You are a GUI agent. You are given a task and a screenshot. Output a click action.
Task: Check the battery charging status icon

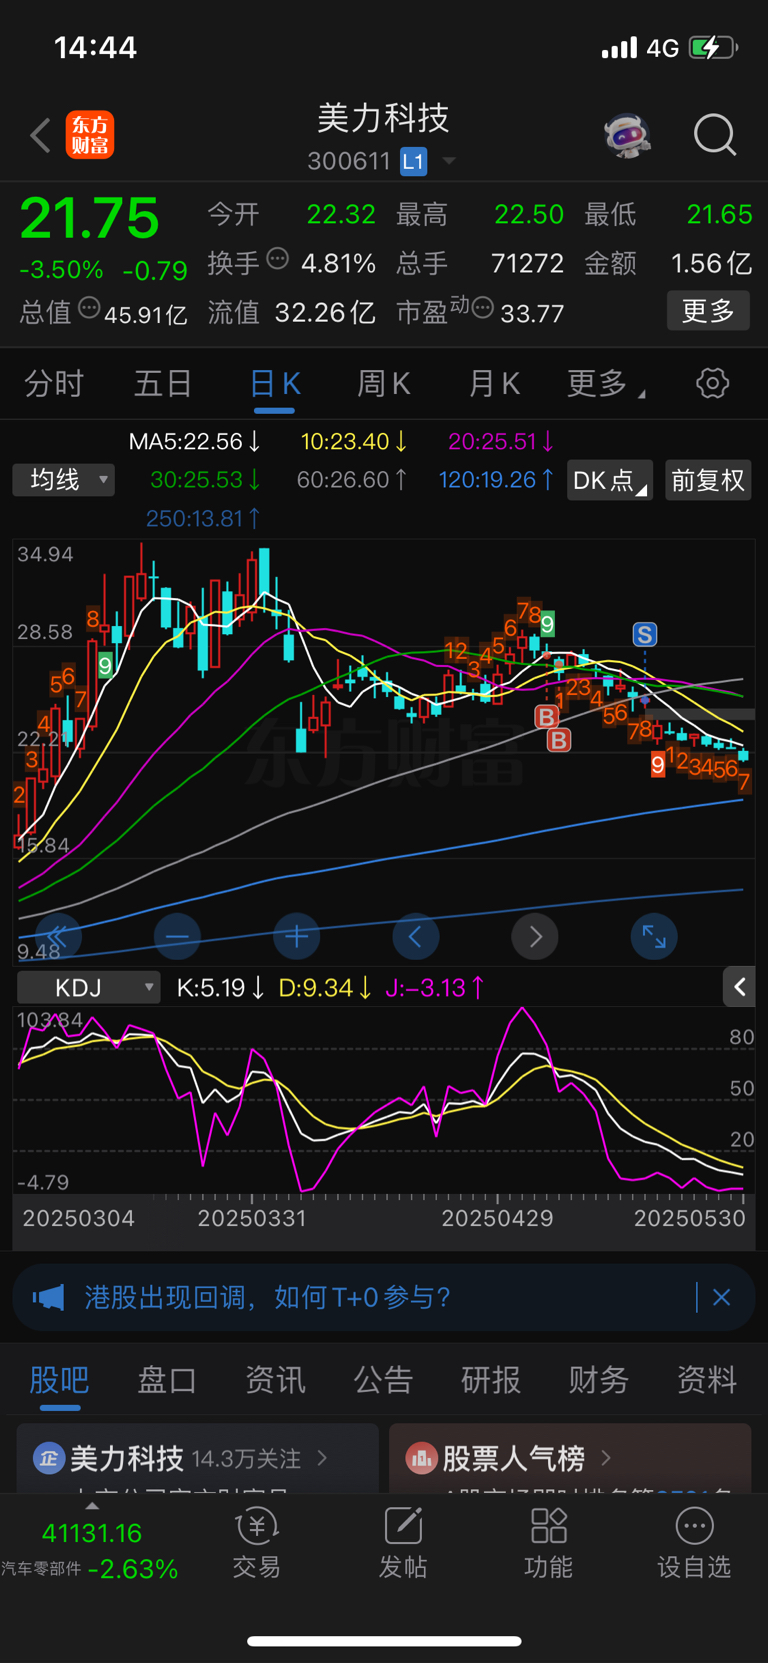(x=713, y=47)
